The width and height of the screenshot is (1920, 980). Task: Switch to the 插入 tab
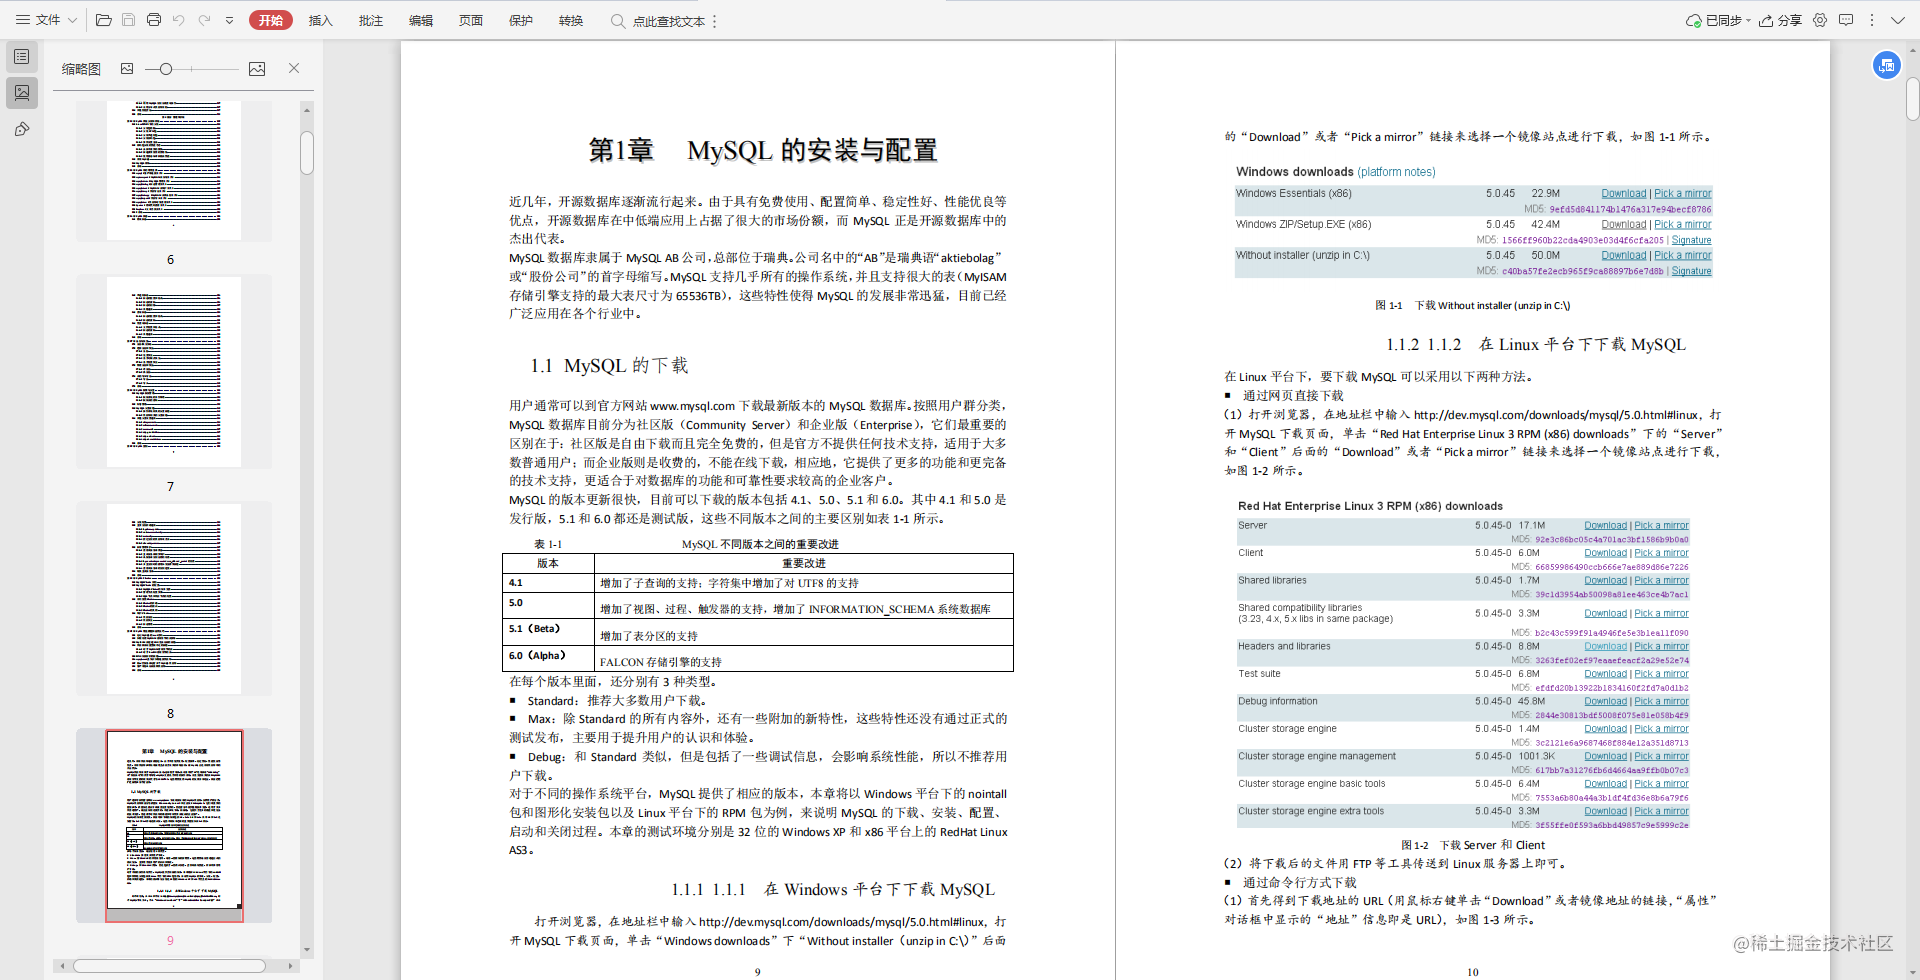(320, 20)
